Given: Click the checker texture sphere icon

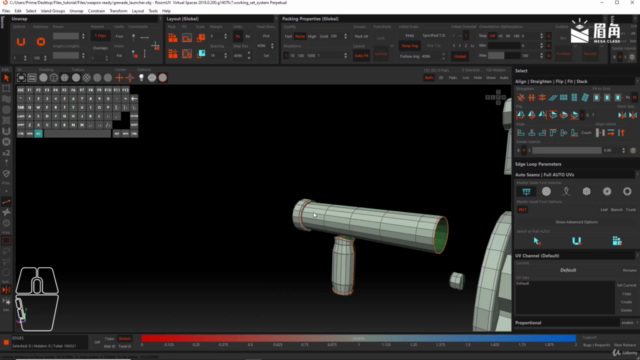Looking at the screenshot, I should (87, 78).
